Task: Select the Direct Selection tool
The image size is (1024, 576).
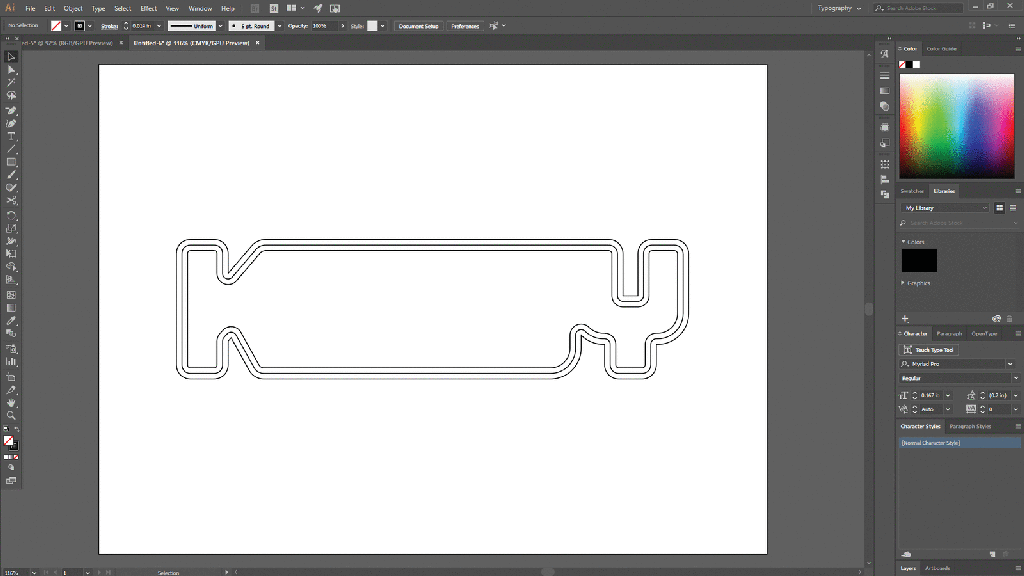Action: (x=11, y=70)
